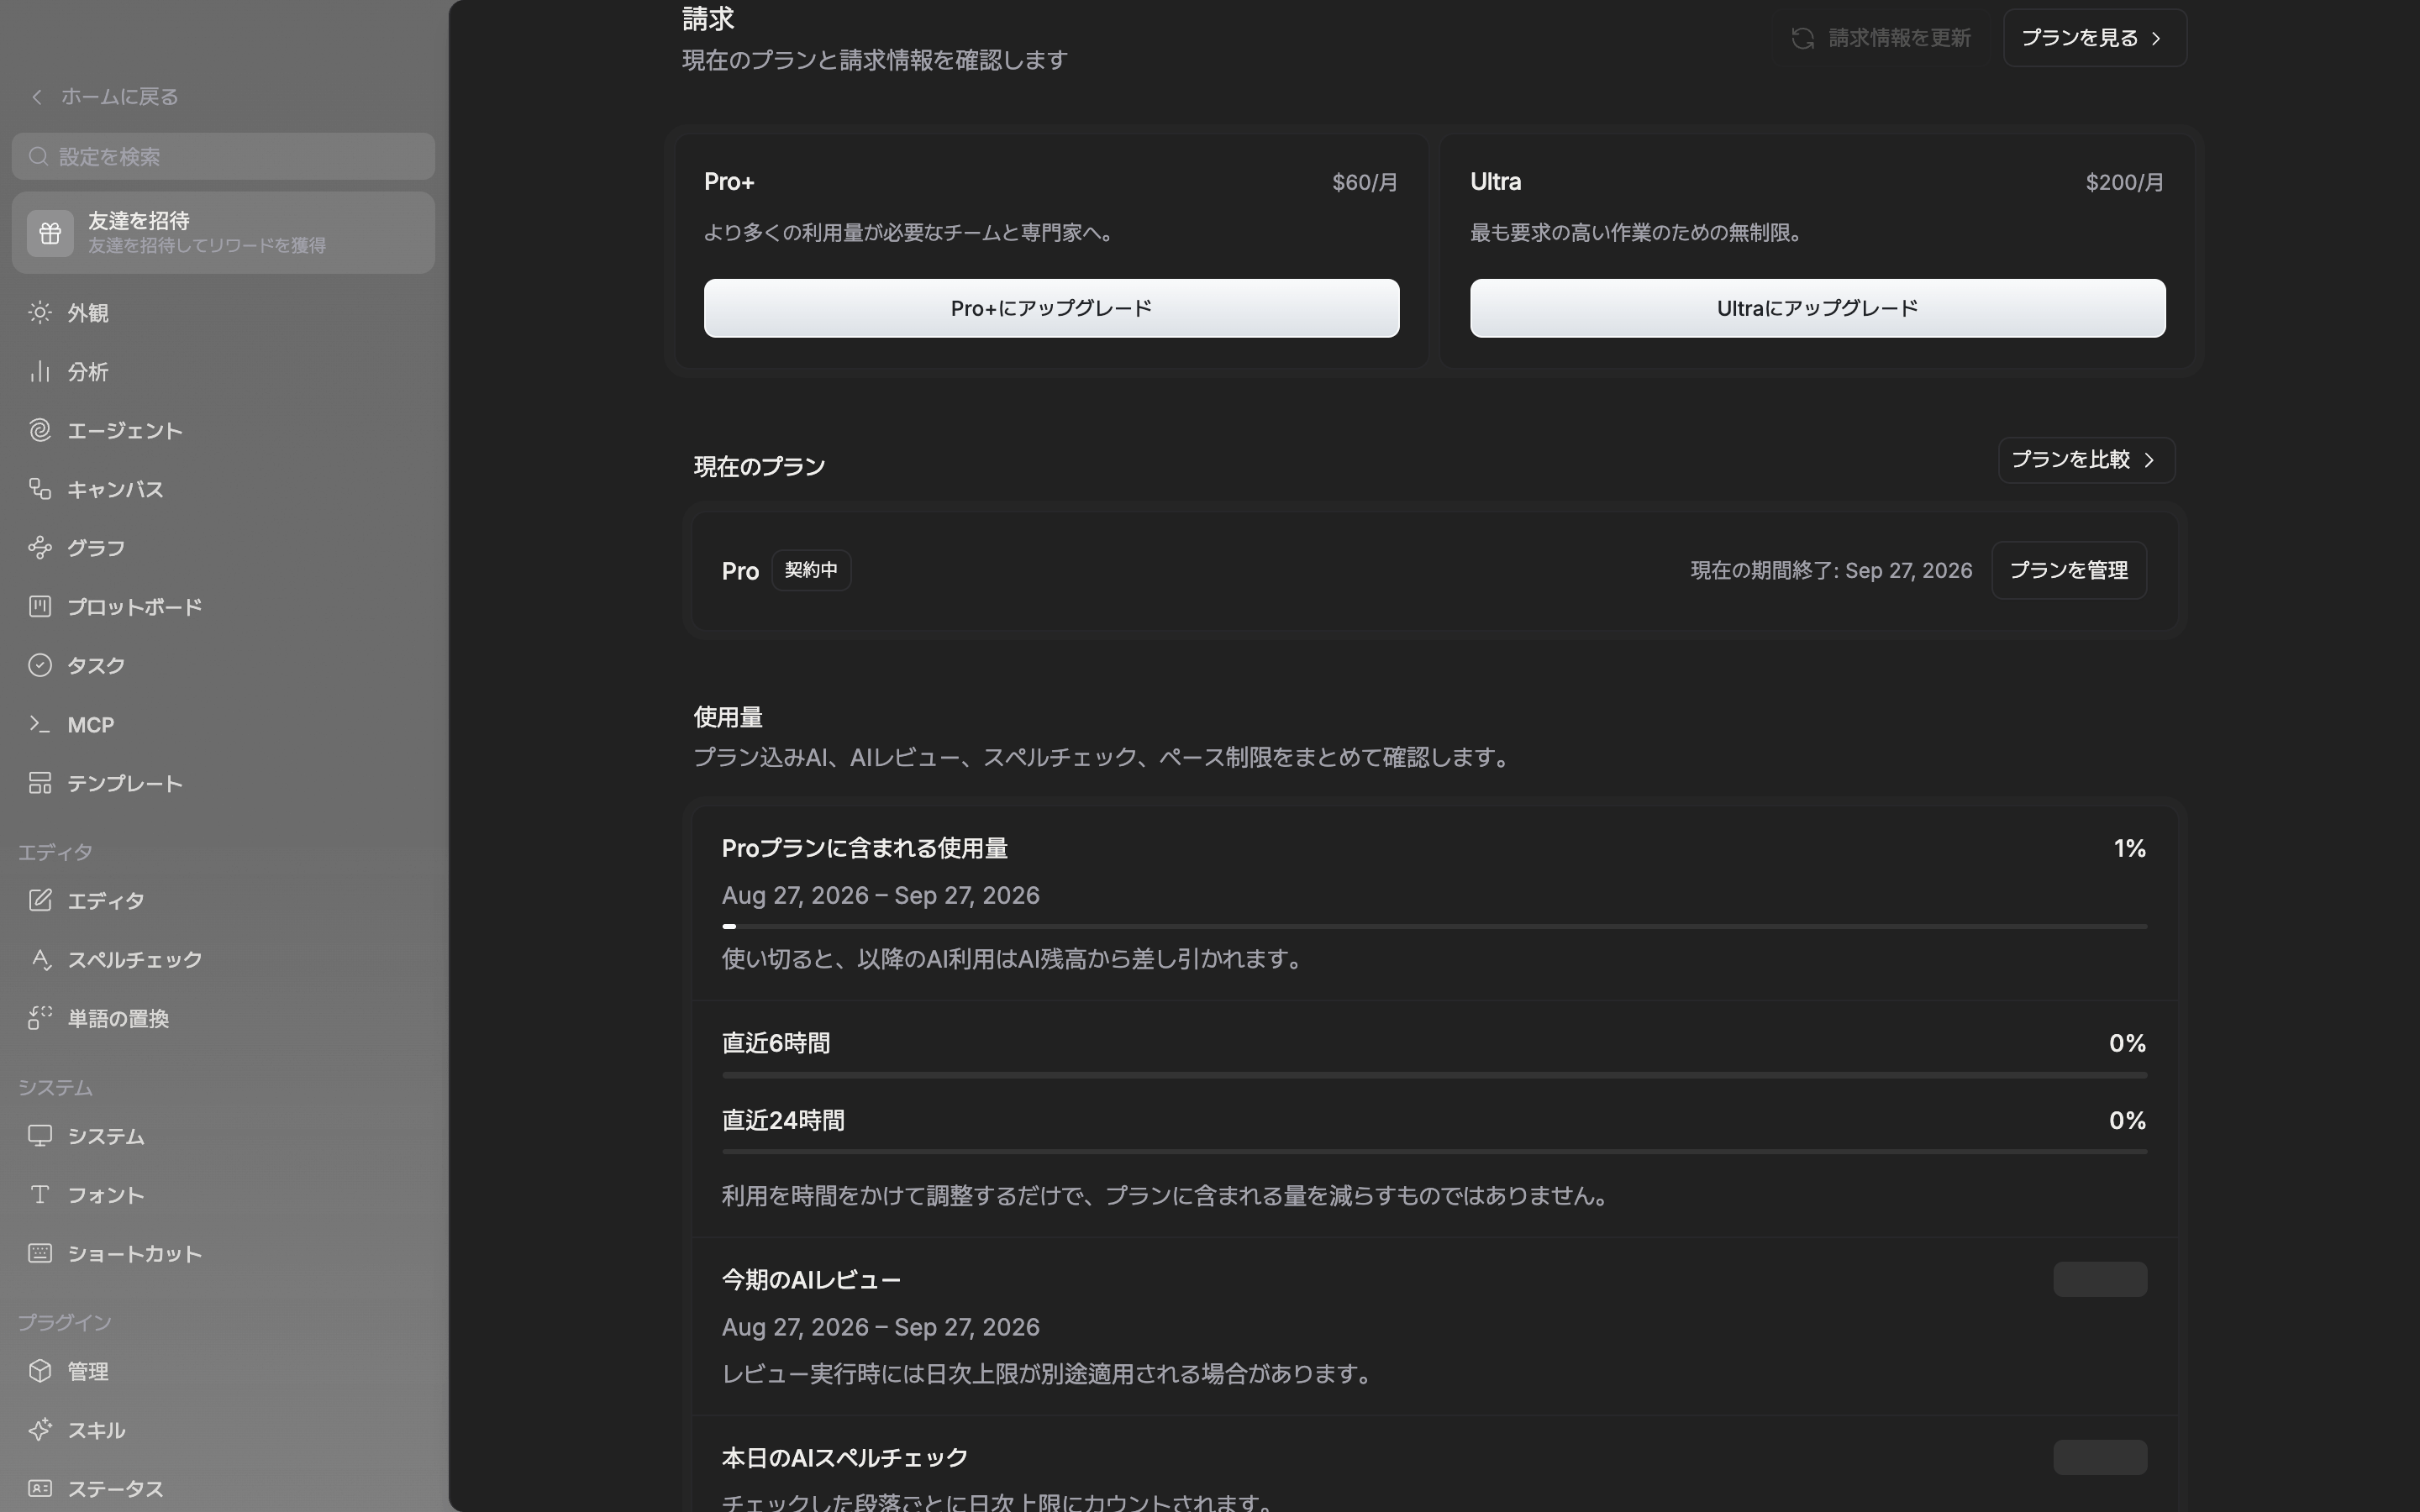
Task: Click the spellcheck icon beside スペルチェック
Action: 40,959
